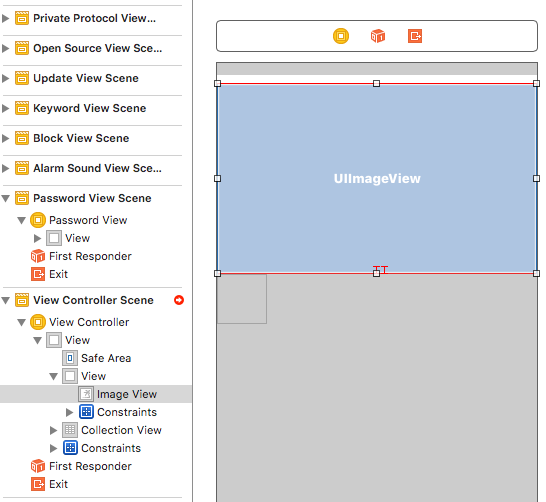Image resolution: width=546 pixels, height=502 pixels.
Task: Click the Update View Scene icon
Action: click(x=22, y=78)
